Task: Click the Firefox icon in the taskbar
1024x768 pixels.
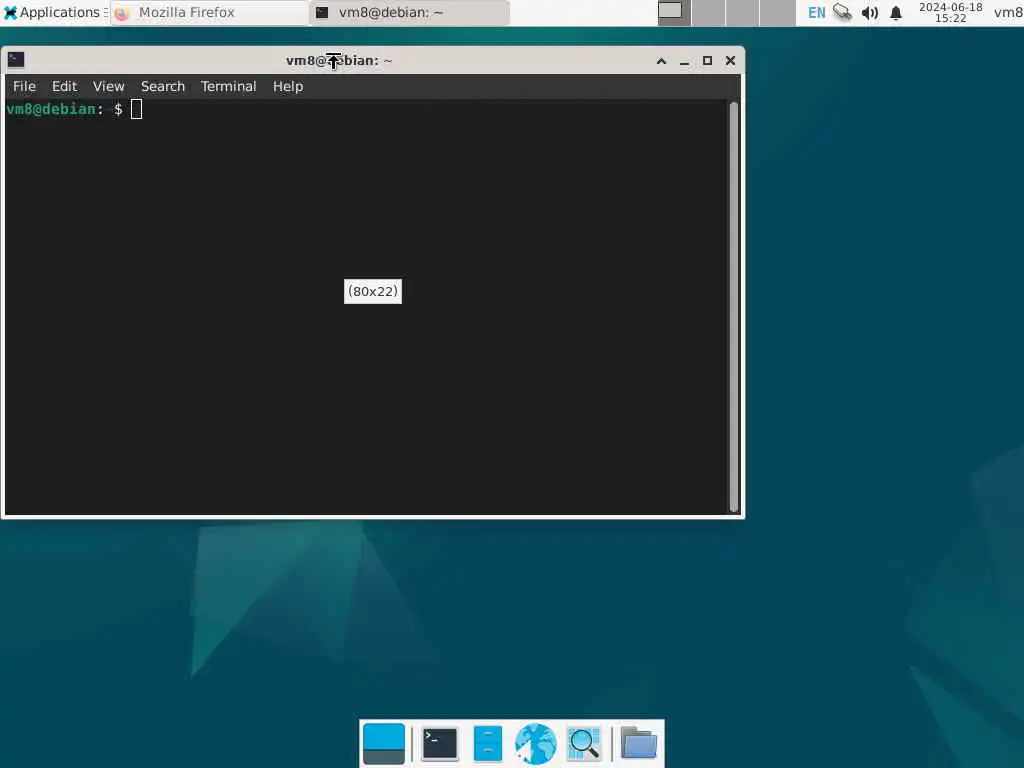Action: (122, 13)
